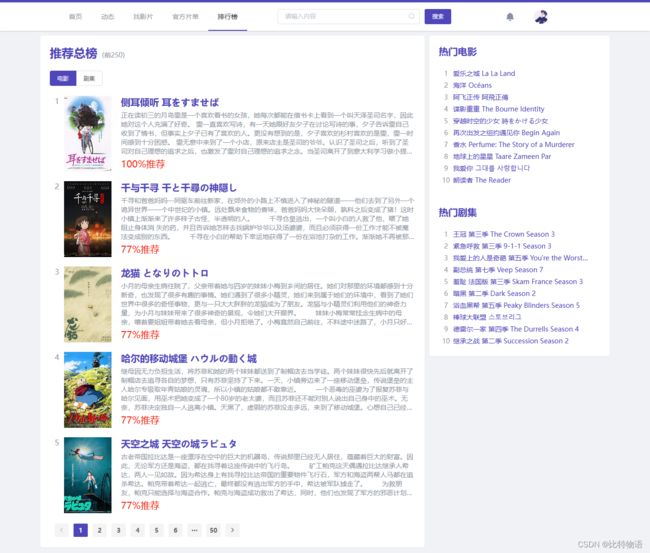Select the 排行榜 navigation tab
This screenshot has width=650, height=553.
point(228,17)
